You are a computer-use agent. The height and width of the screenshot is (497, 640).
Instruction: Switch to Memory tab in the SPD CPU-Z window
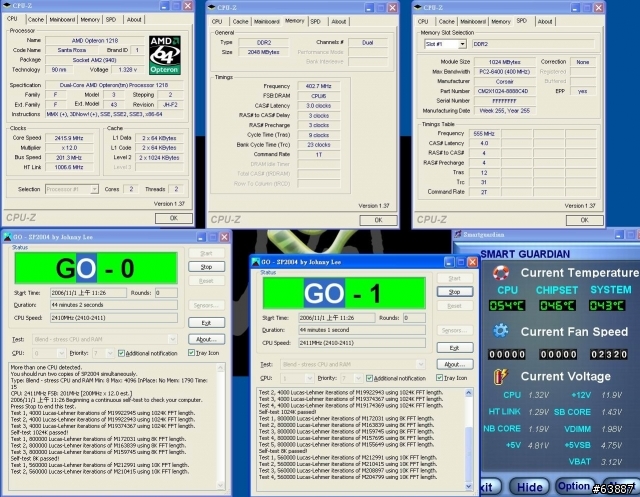[501, 22]
